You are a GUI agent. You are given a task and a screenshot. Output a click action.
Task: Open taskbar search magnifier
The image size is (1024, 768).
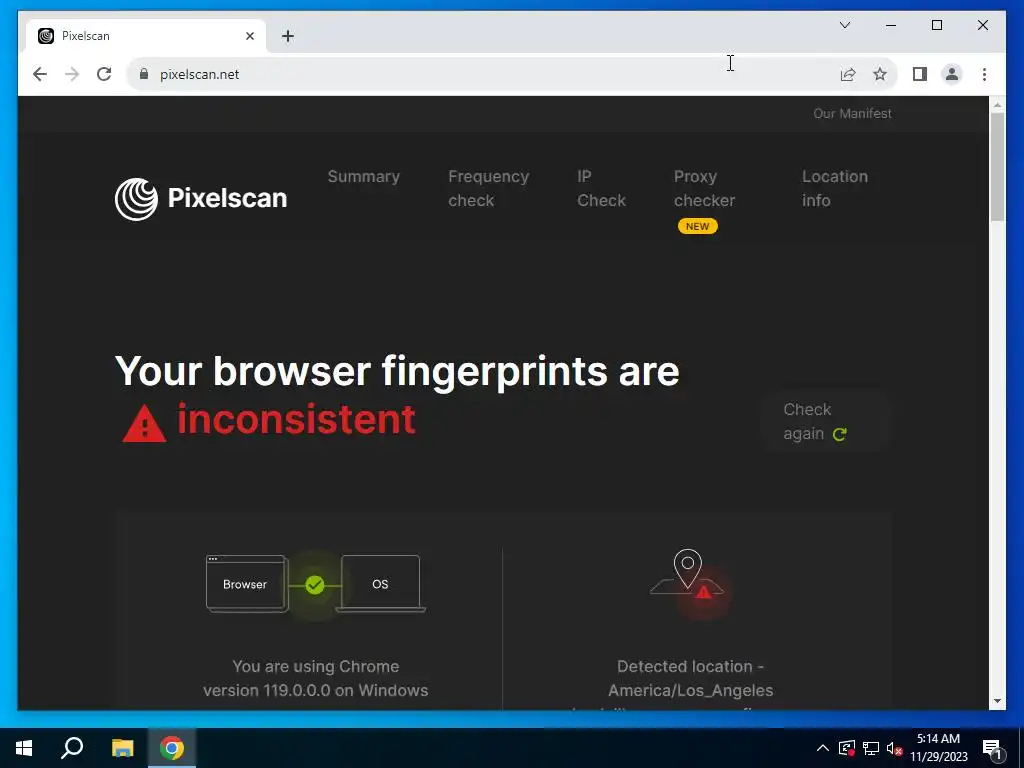pyautogui.click(x=72, y=748)
